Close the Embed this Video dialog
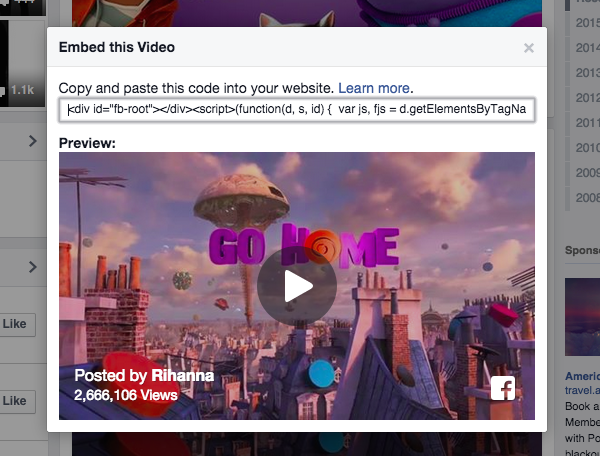The height and width of the screenshot is (456, 600). (529, 48)
